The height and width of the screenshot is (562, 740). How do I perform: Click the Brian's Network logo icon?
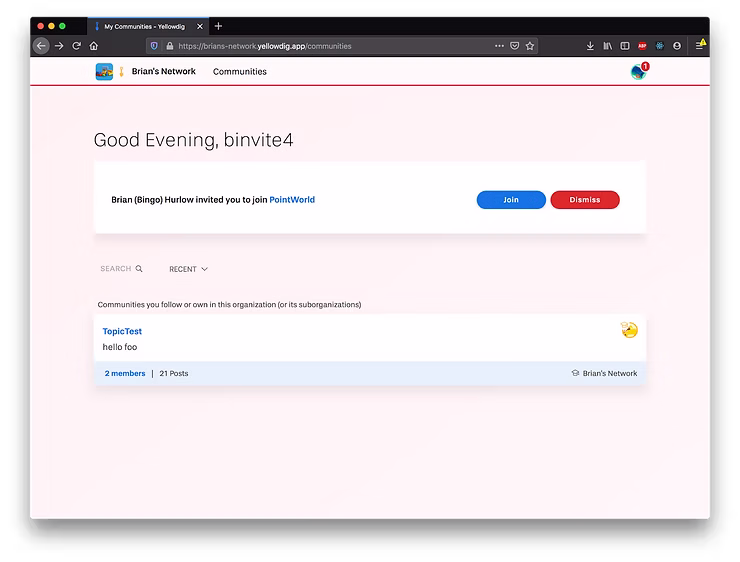pos(104,72)
